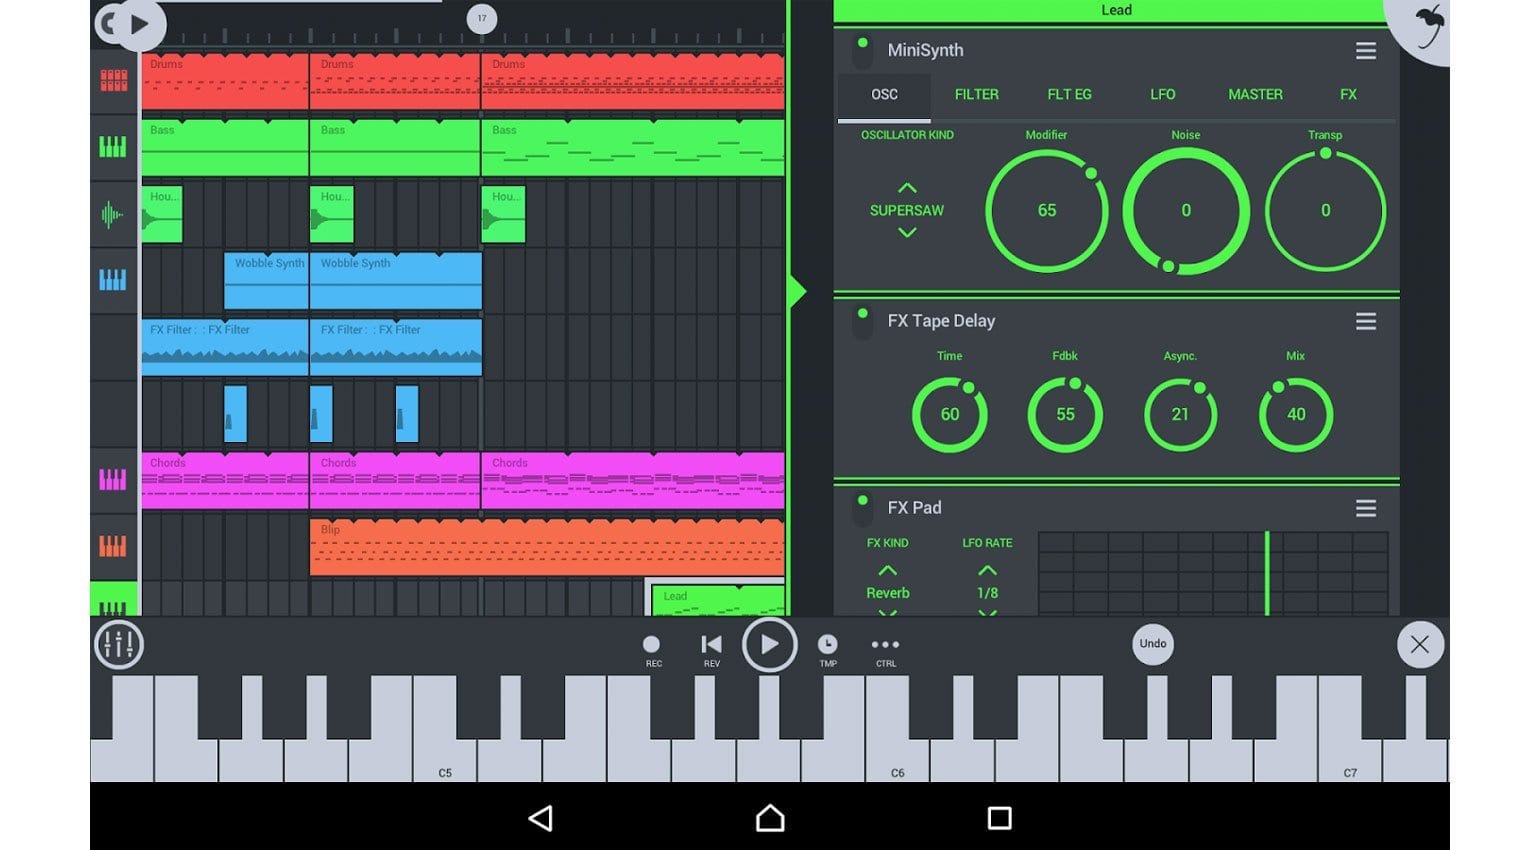
Task: Open the mixer icon at bottom left
Action: click(119, 645)
